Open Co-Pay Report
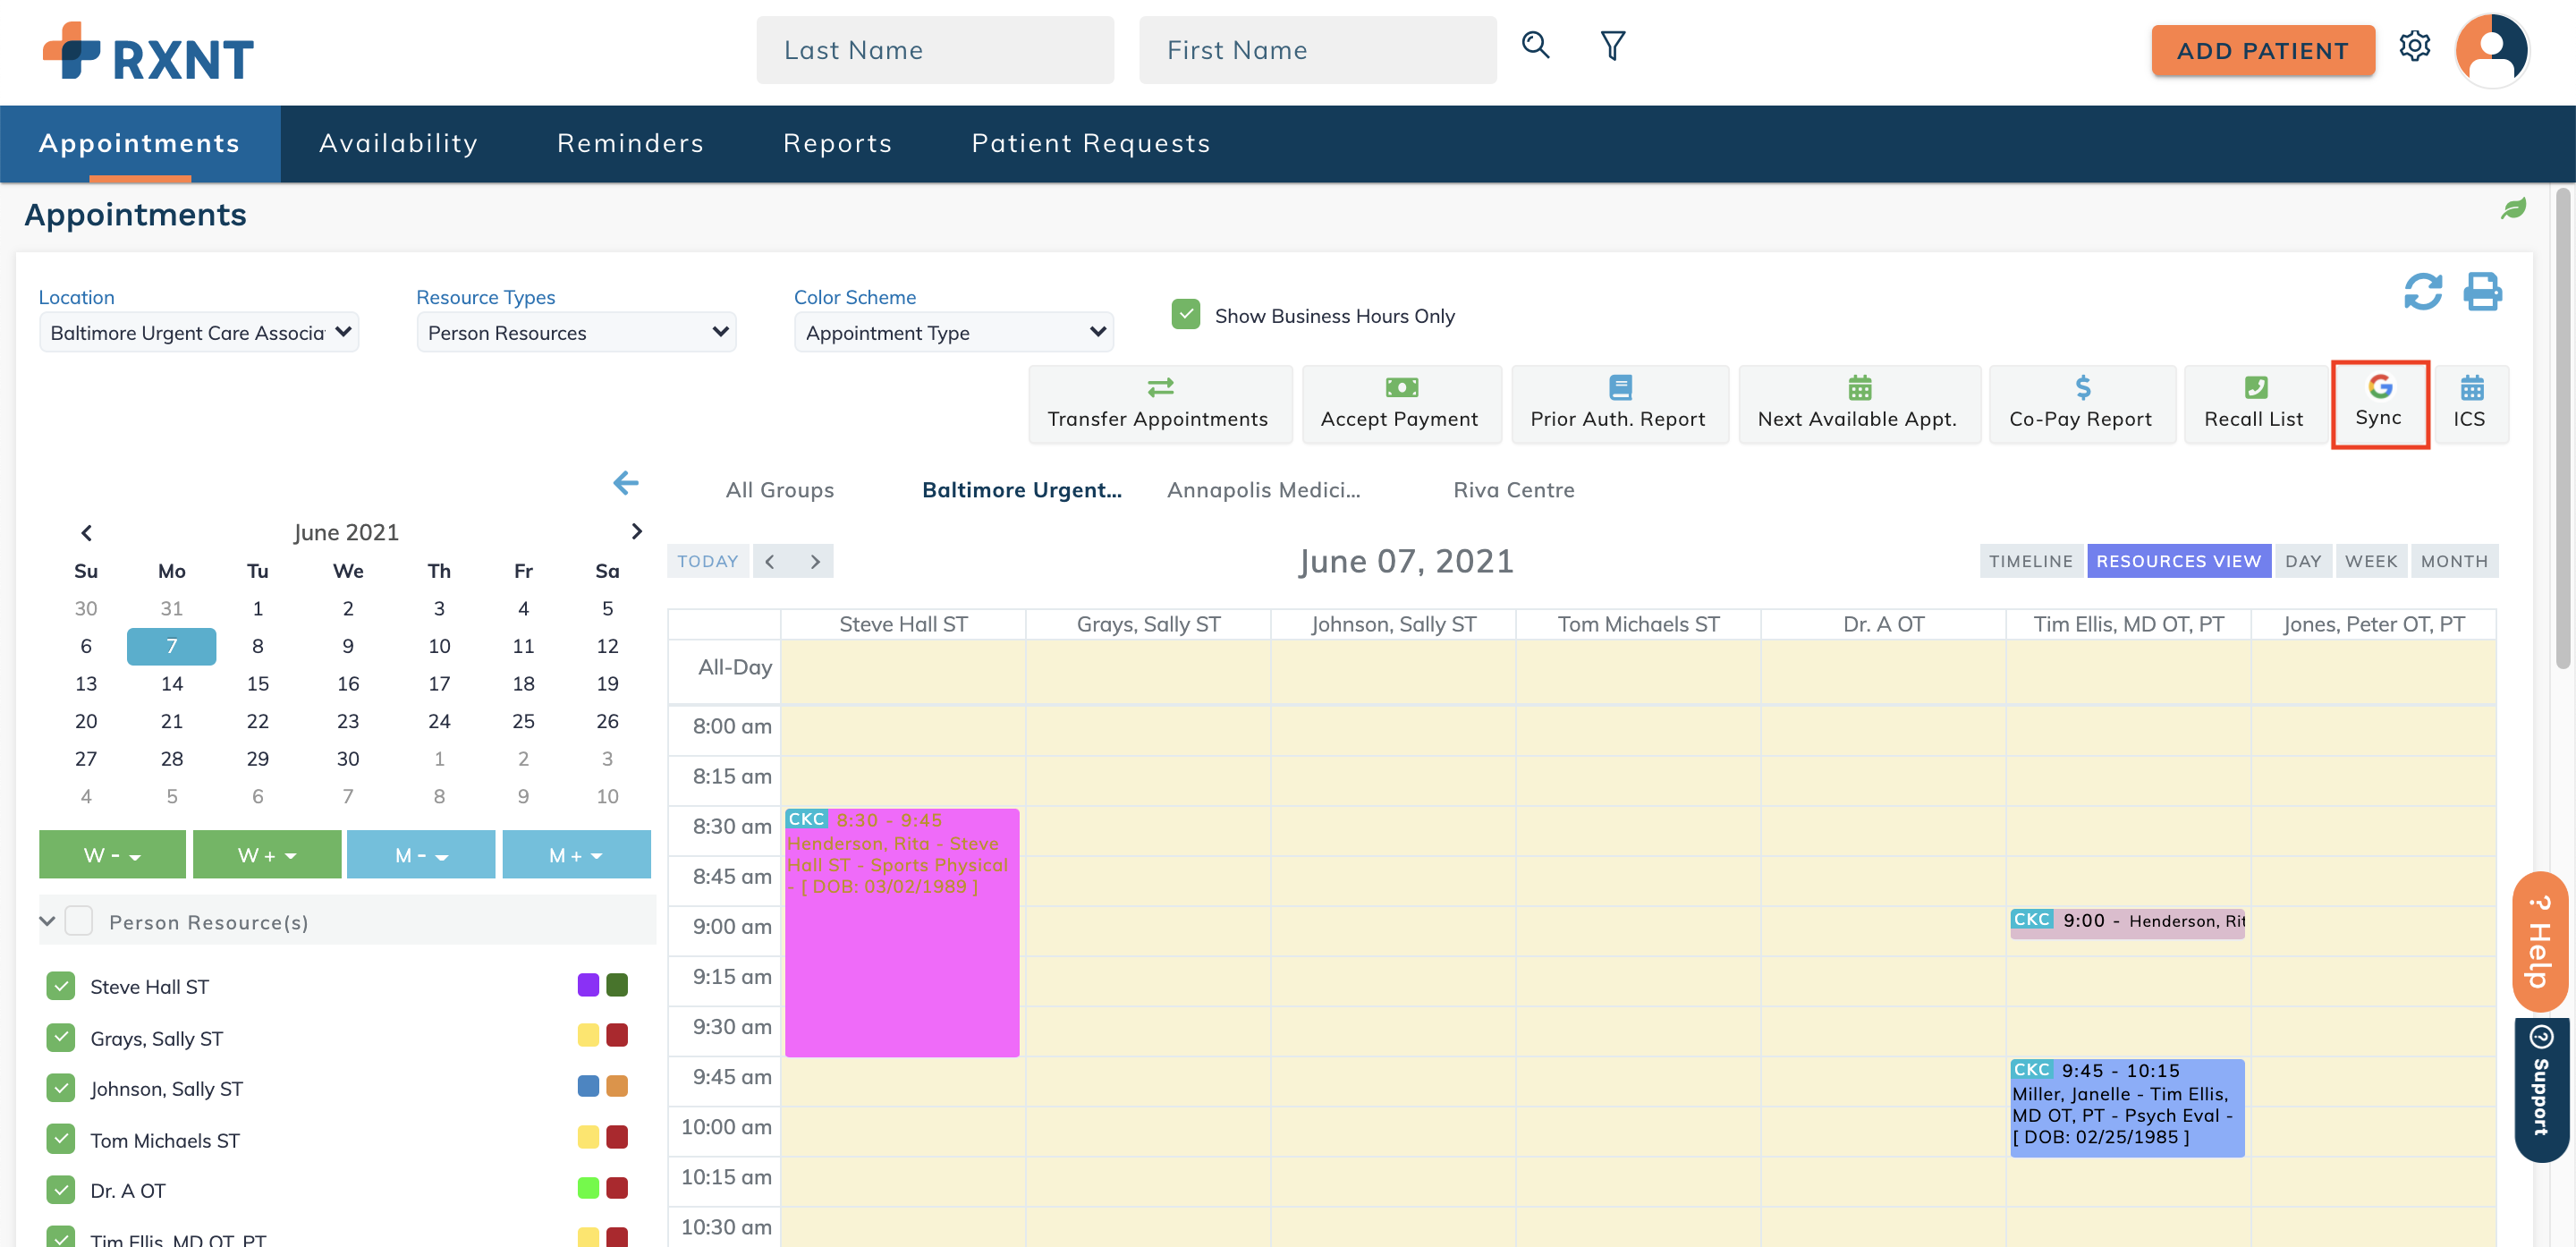This screenshot has width=2576, height=1247. tap(2081, 404)
